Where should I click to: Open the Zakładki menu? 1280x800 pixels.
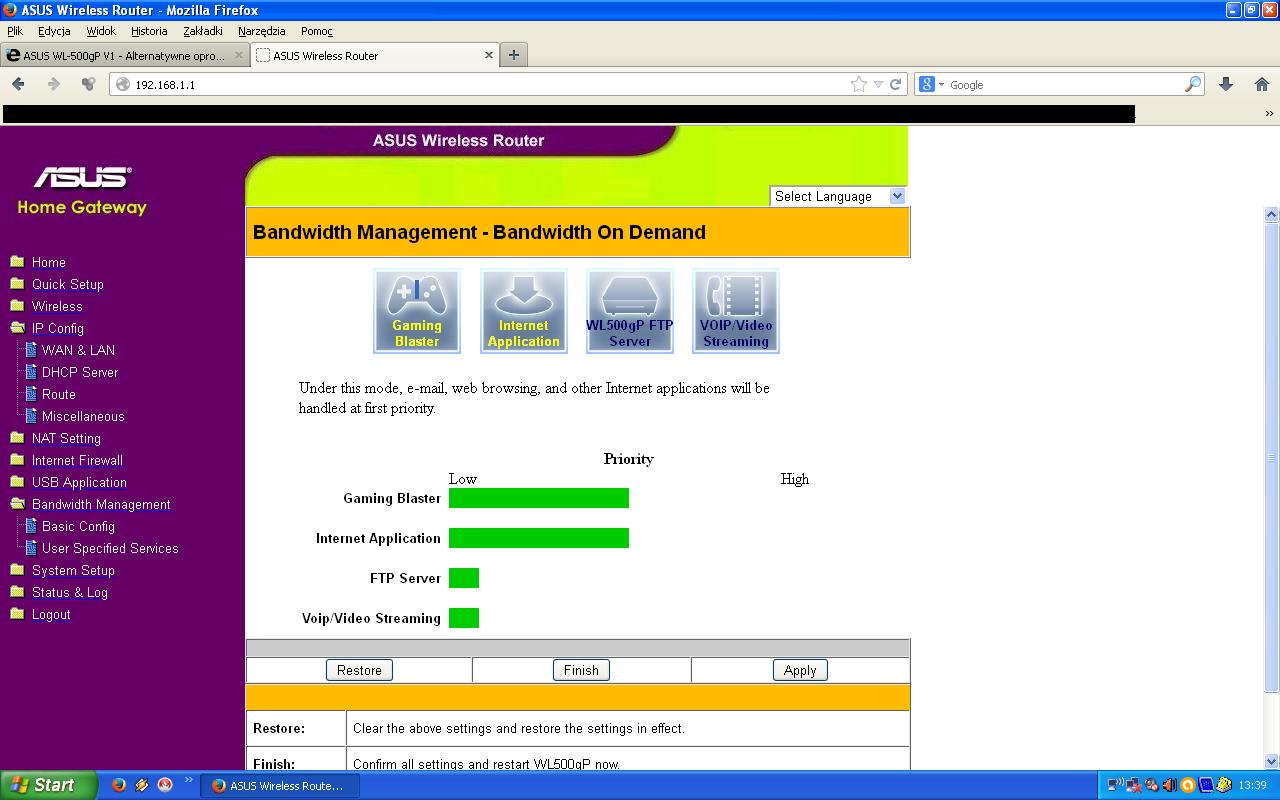[x=203, y=31]
